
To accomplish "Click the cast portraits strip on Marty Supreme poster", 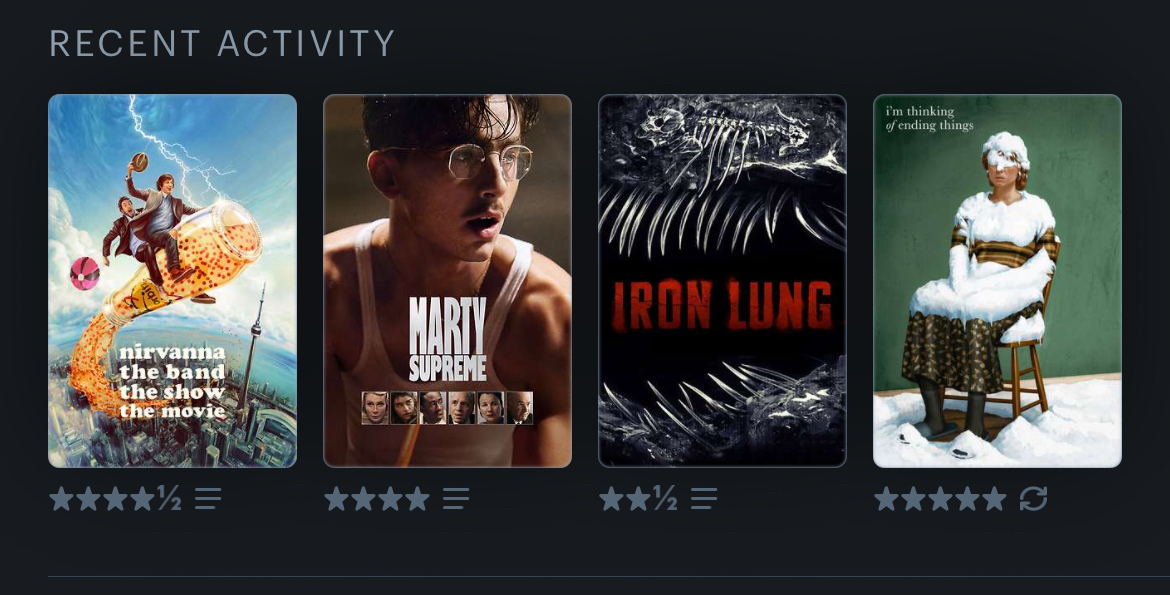I will (x=448, y=408).
